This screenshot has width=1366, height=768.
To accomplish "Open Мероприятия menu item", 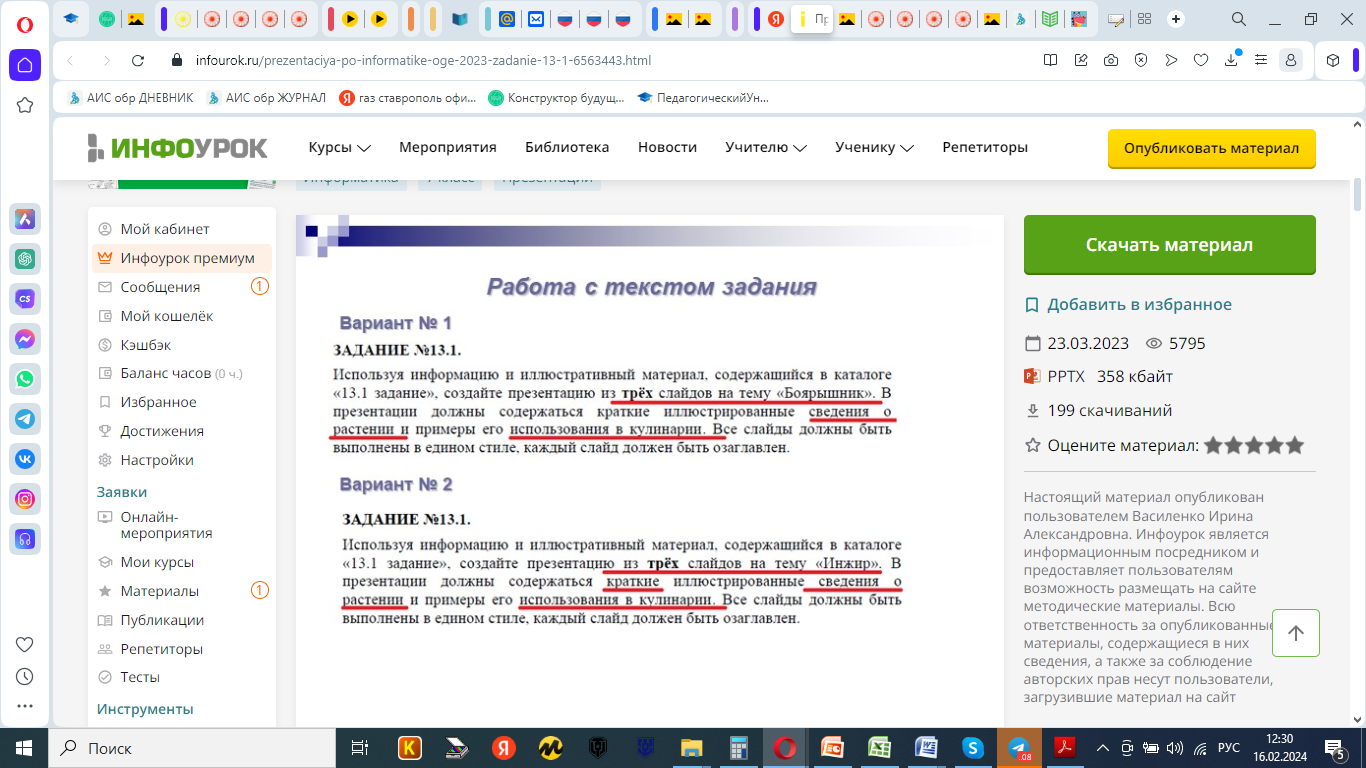I will [x=448, y=147].
